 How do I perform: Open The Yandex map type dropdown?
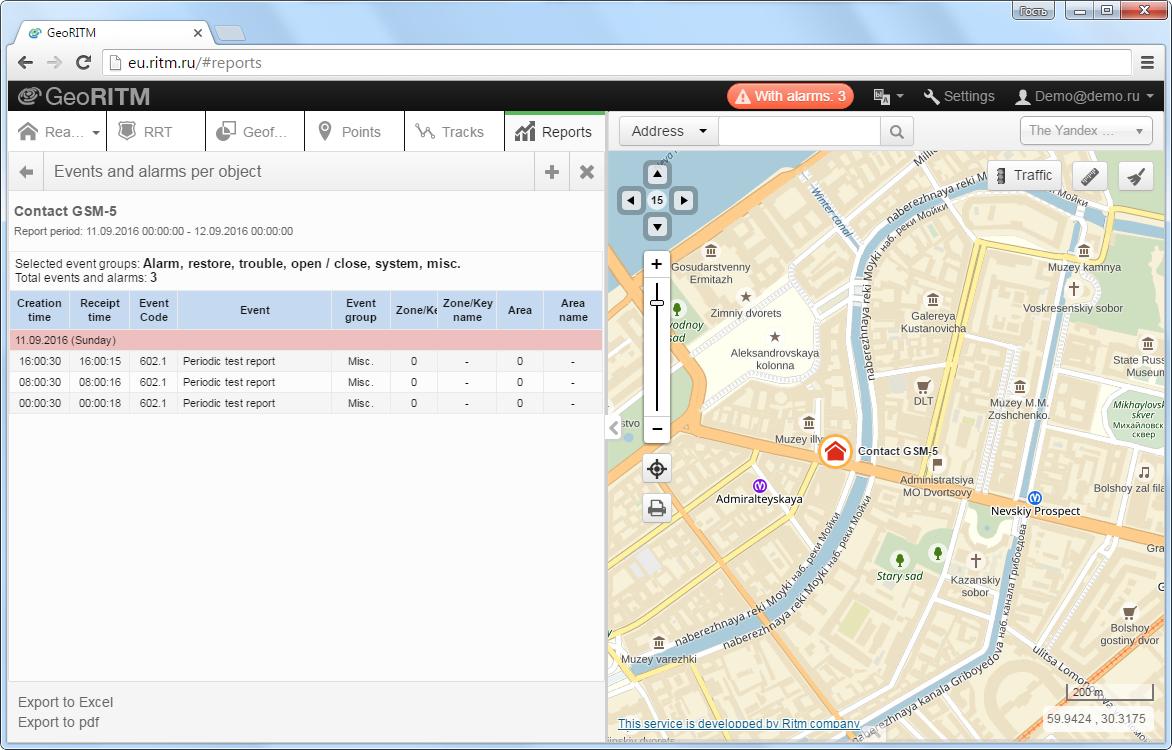tap(1085, 131)
